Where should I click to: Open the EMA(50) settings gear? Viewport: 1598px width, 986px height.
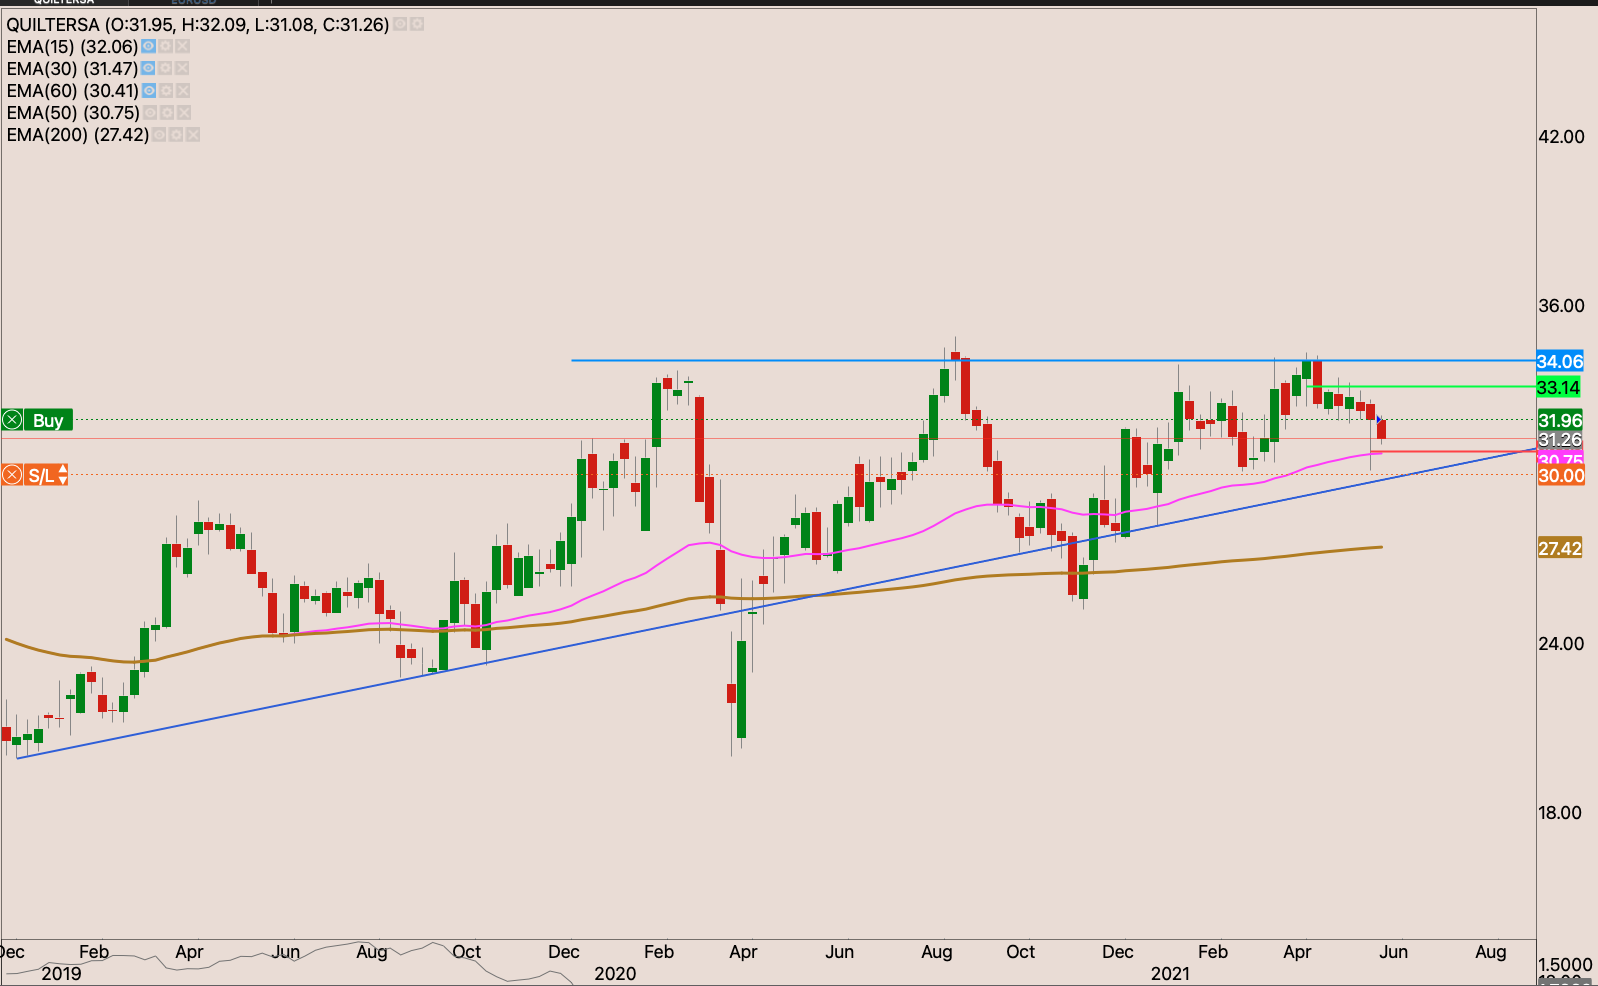166,113
